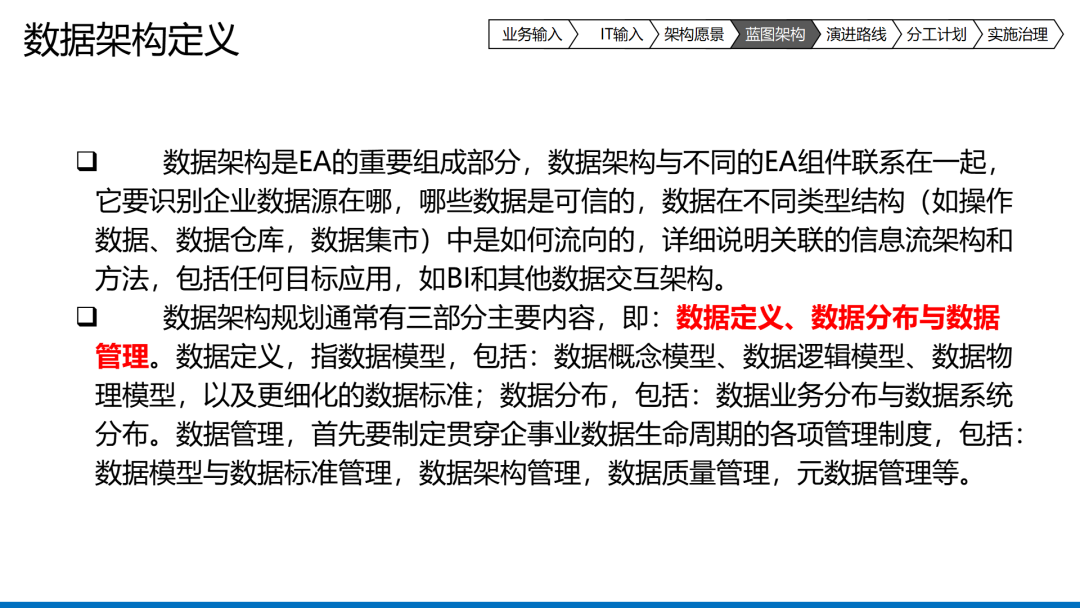Viewport: 1080px width, 608px height.
Task: Click the red word 管理
Action: (x=122, y=357)
